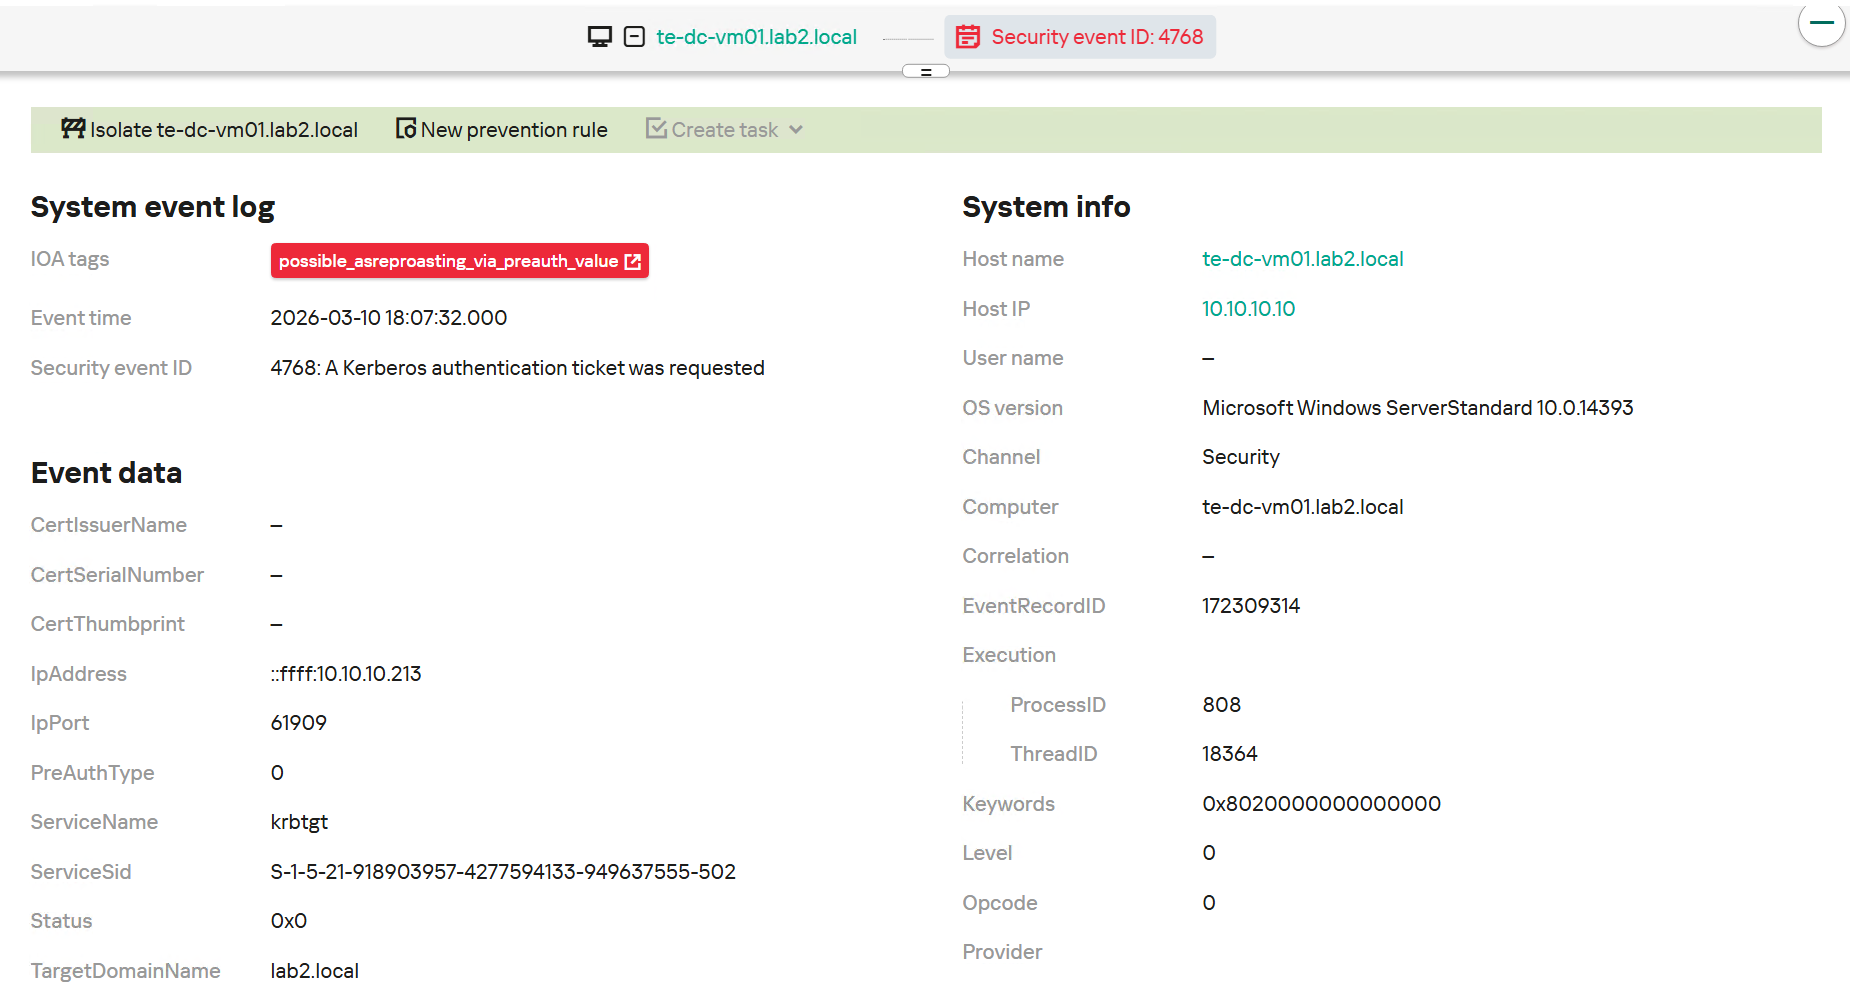Screen dimensions: 1850x985
Task: Click the IpAddress value ::ffff:10.10.10.213
Action: [x=346, y=674]
